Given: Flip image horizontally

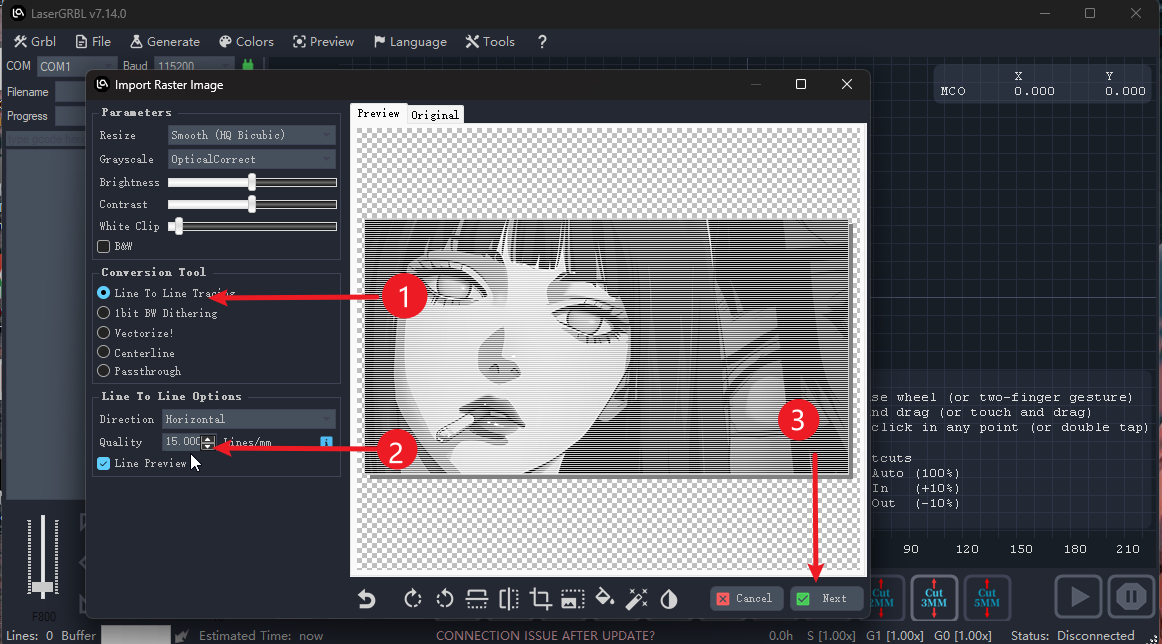Looking at the screenshot, I should click(509, 599).
